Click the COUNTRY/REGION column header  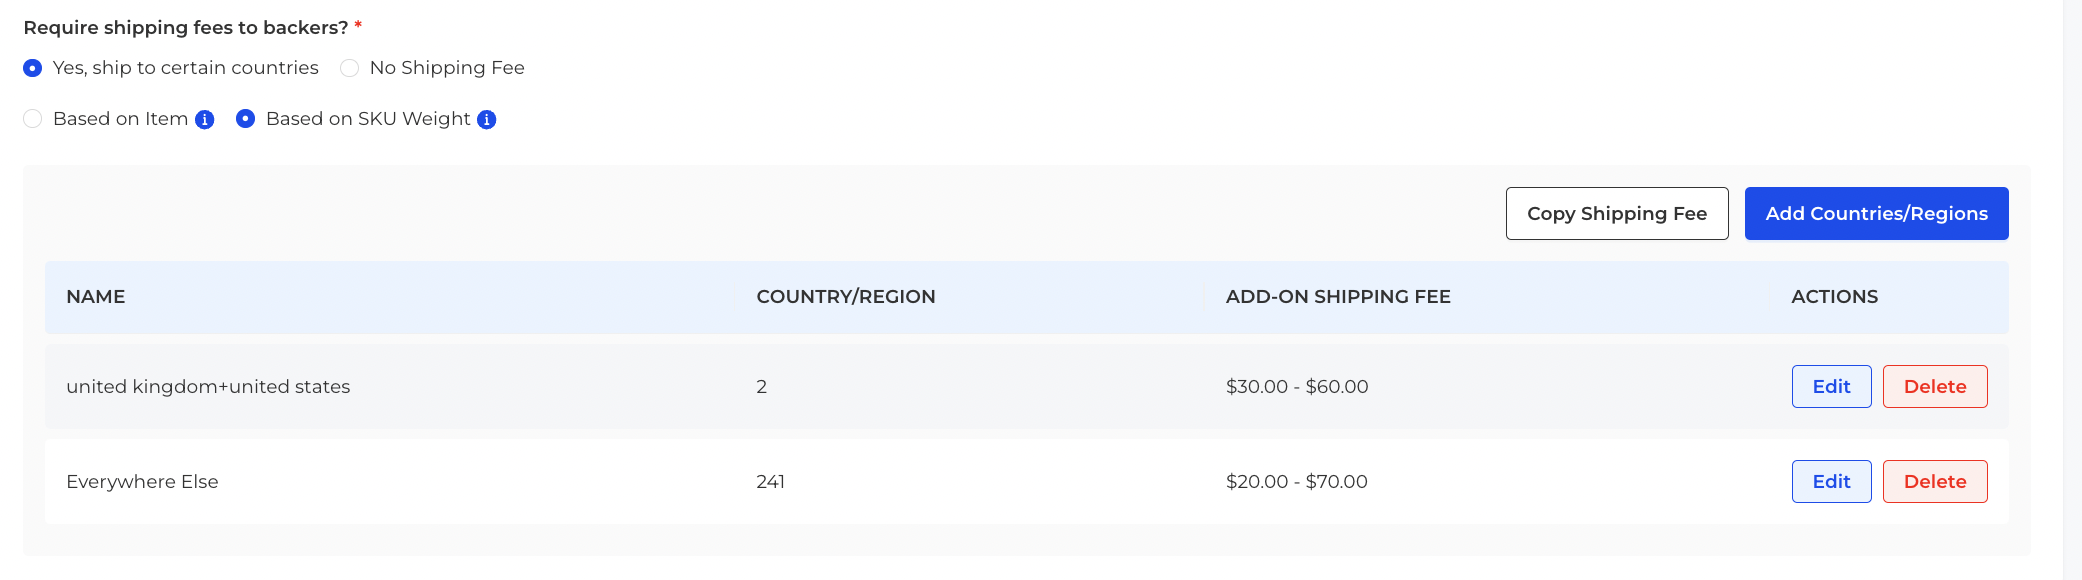(x=846, y=297)
